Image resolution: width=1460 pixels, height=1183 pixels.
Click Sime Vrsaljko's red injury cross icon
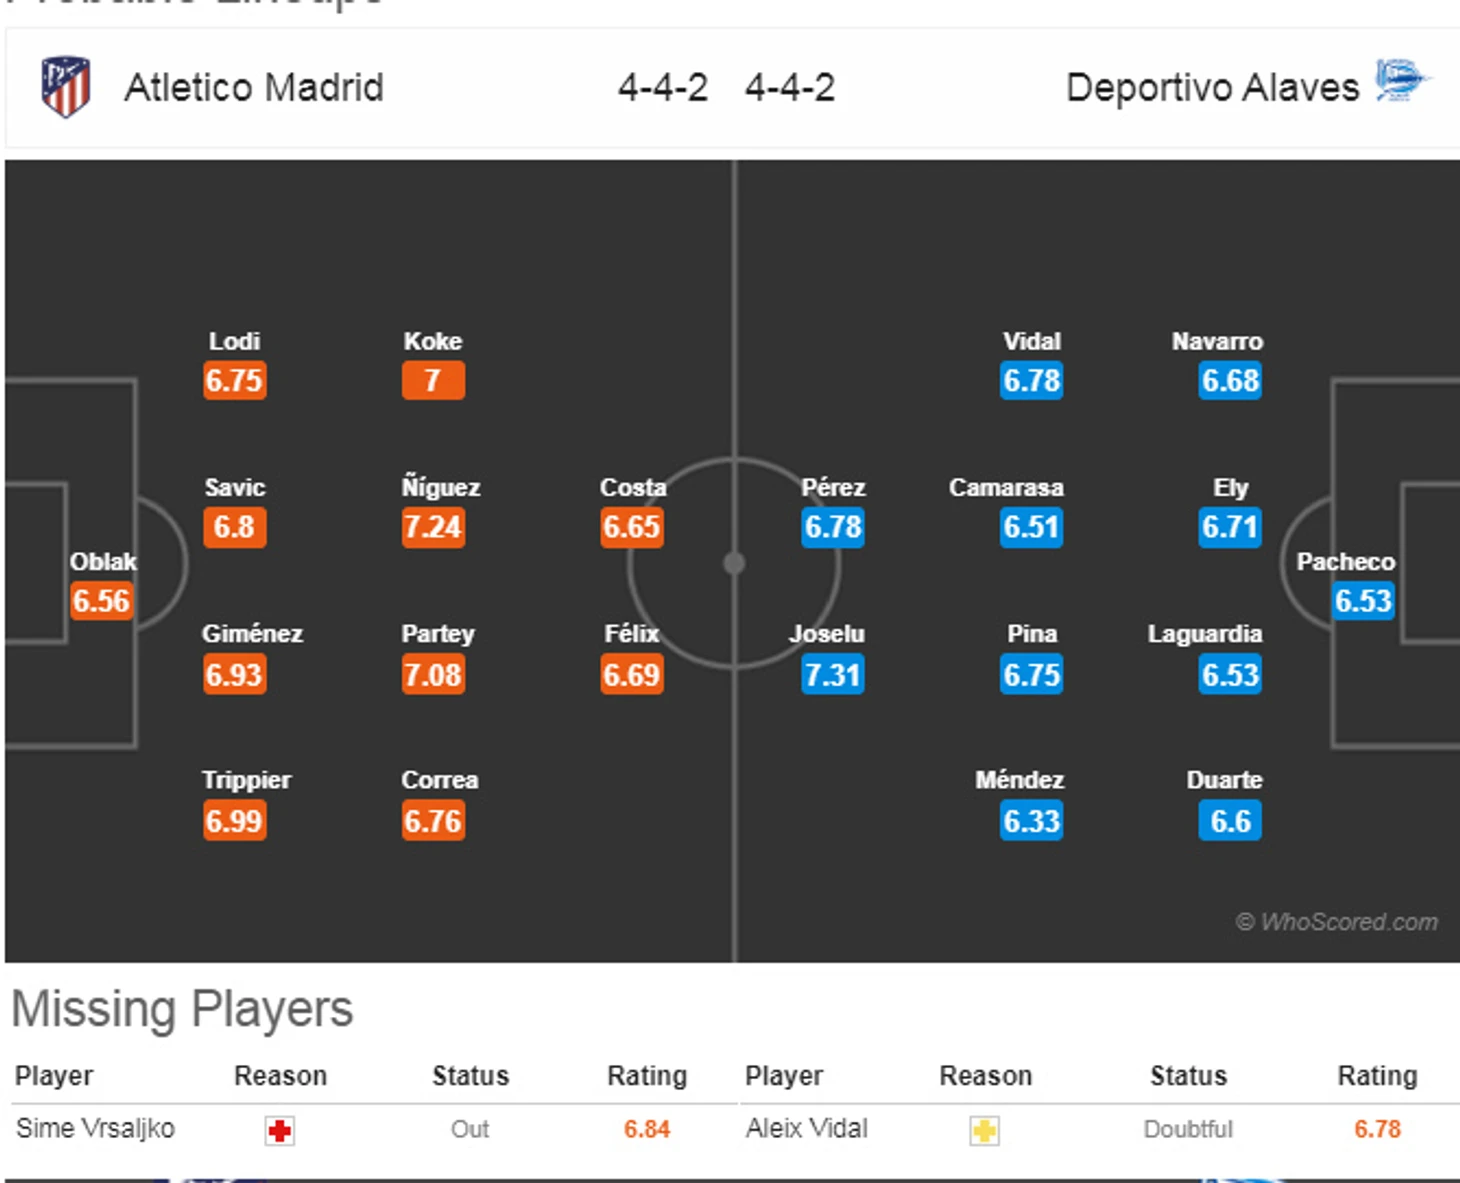click(280, 1131)
